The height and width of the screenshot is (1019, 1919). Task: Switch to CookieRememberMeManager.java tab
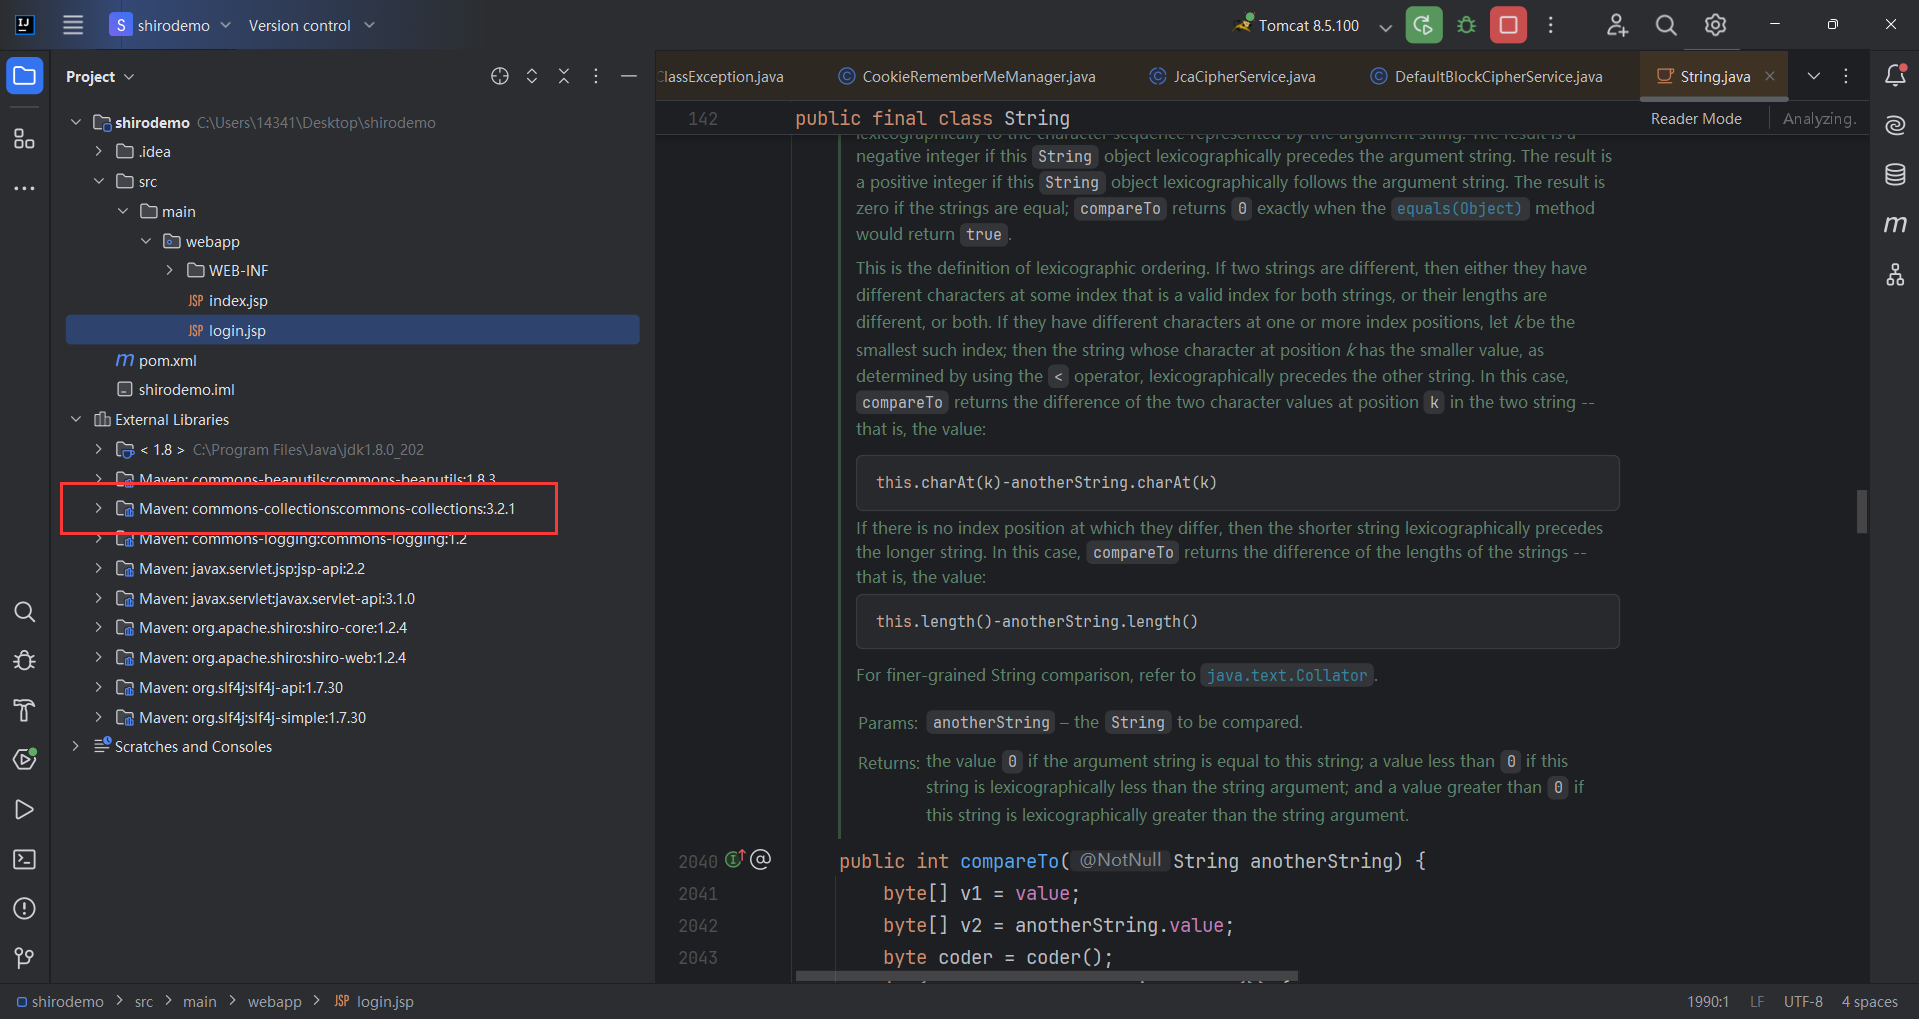pyautogui.click(x=967, y=76)
